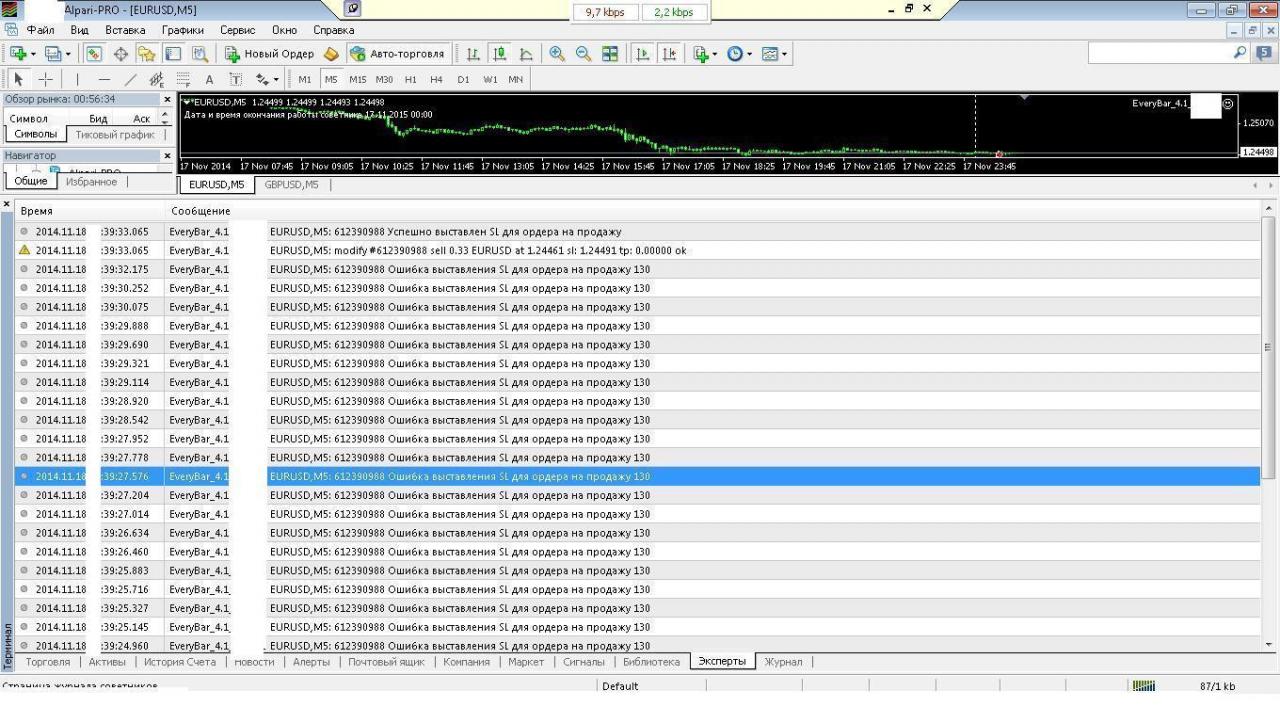1280x723 pixels.
Task: Zoom out on the chart
Action: pyautogui.click(x=583, y=54)
